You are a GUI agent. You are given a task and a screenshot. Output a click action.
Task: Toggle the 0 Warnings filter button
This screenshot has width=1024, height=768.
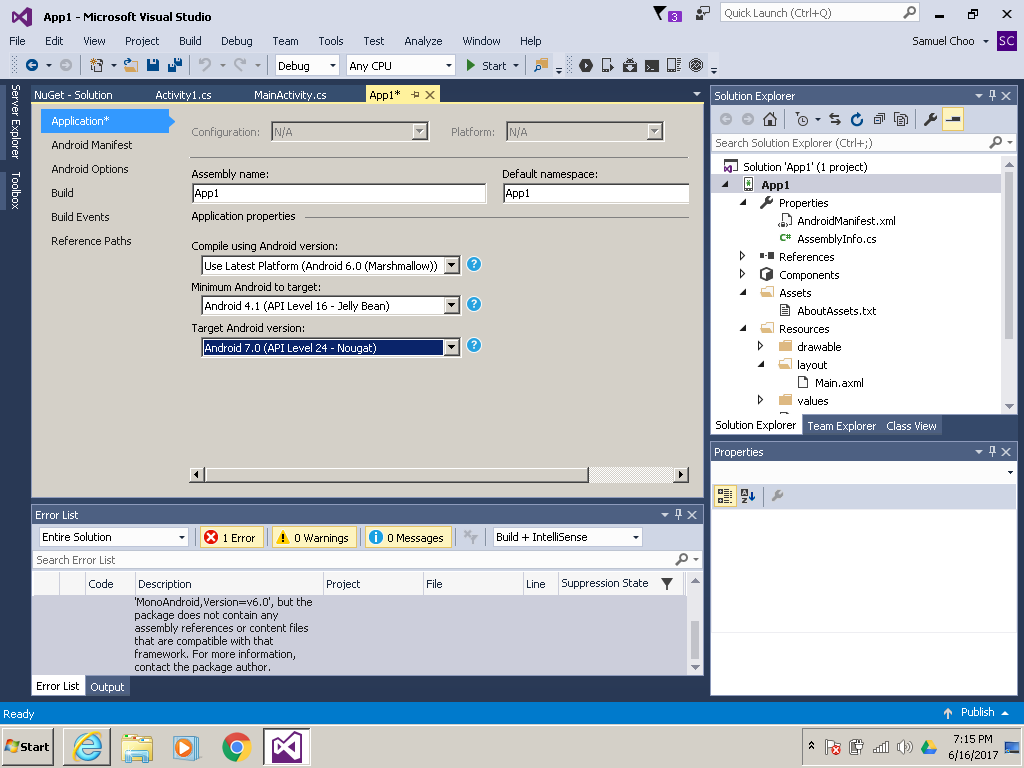coord(314,537)
